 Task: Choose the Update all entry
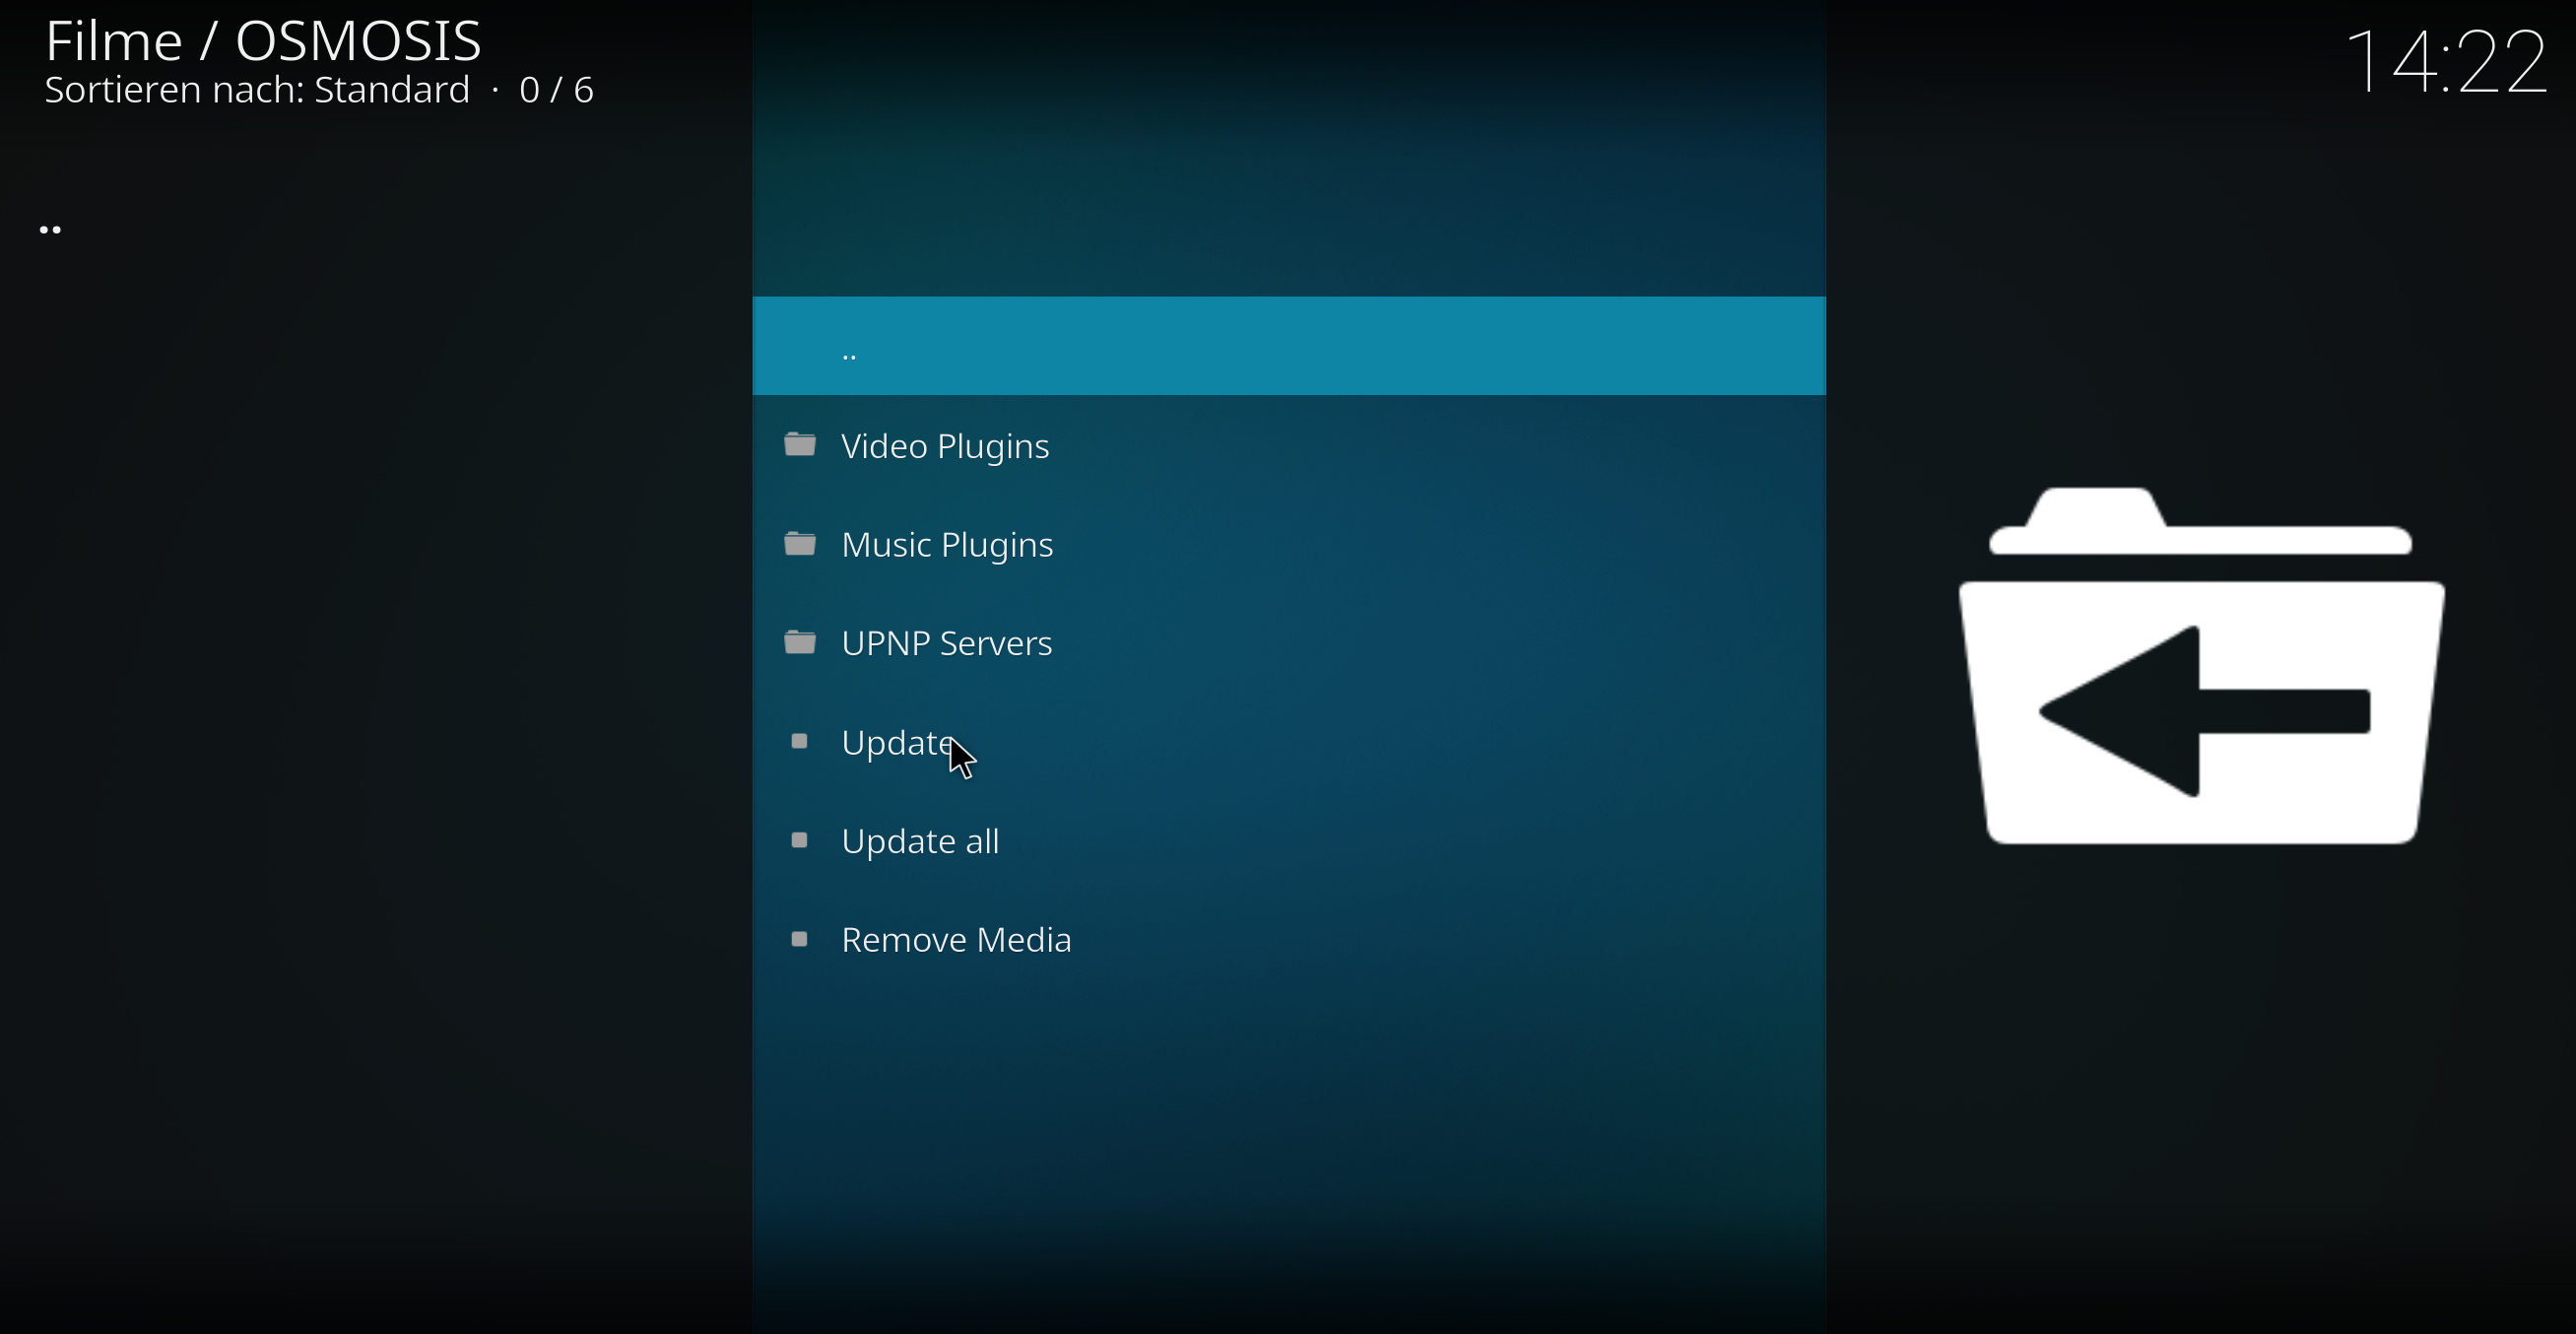(x=1289, y=841)
